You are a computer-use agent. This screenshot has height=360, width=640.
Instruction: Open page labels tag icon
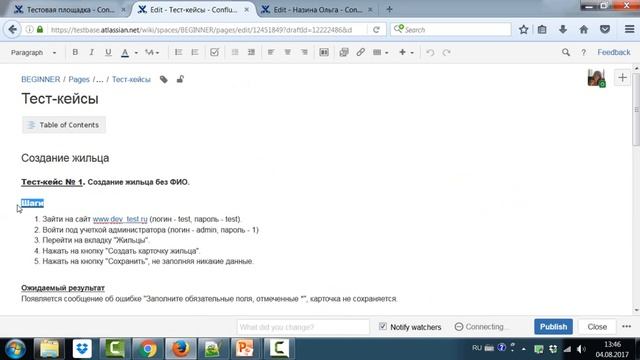[x=164, y=79]
